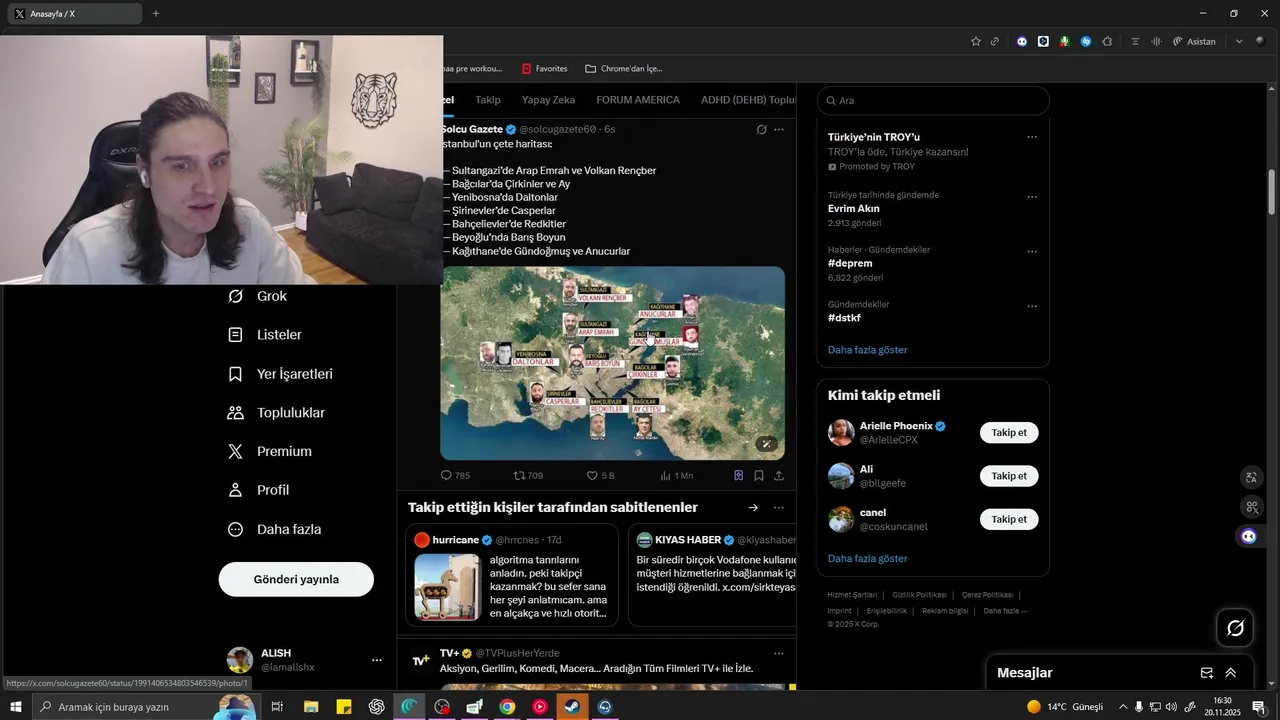Switch to the Takip tab
Screen dimensions: 1280x720
488,100
